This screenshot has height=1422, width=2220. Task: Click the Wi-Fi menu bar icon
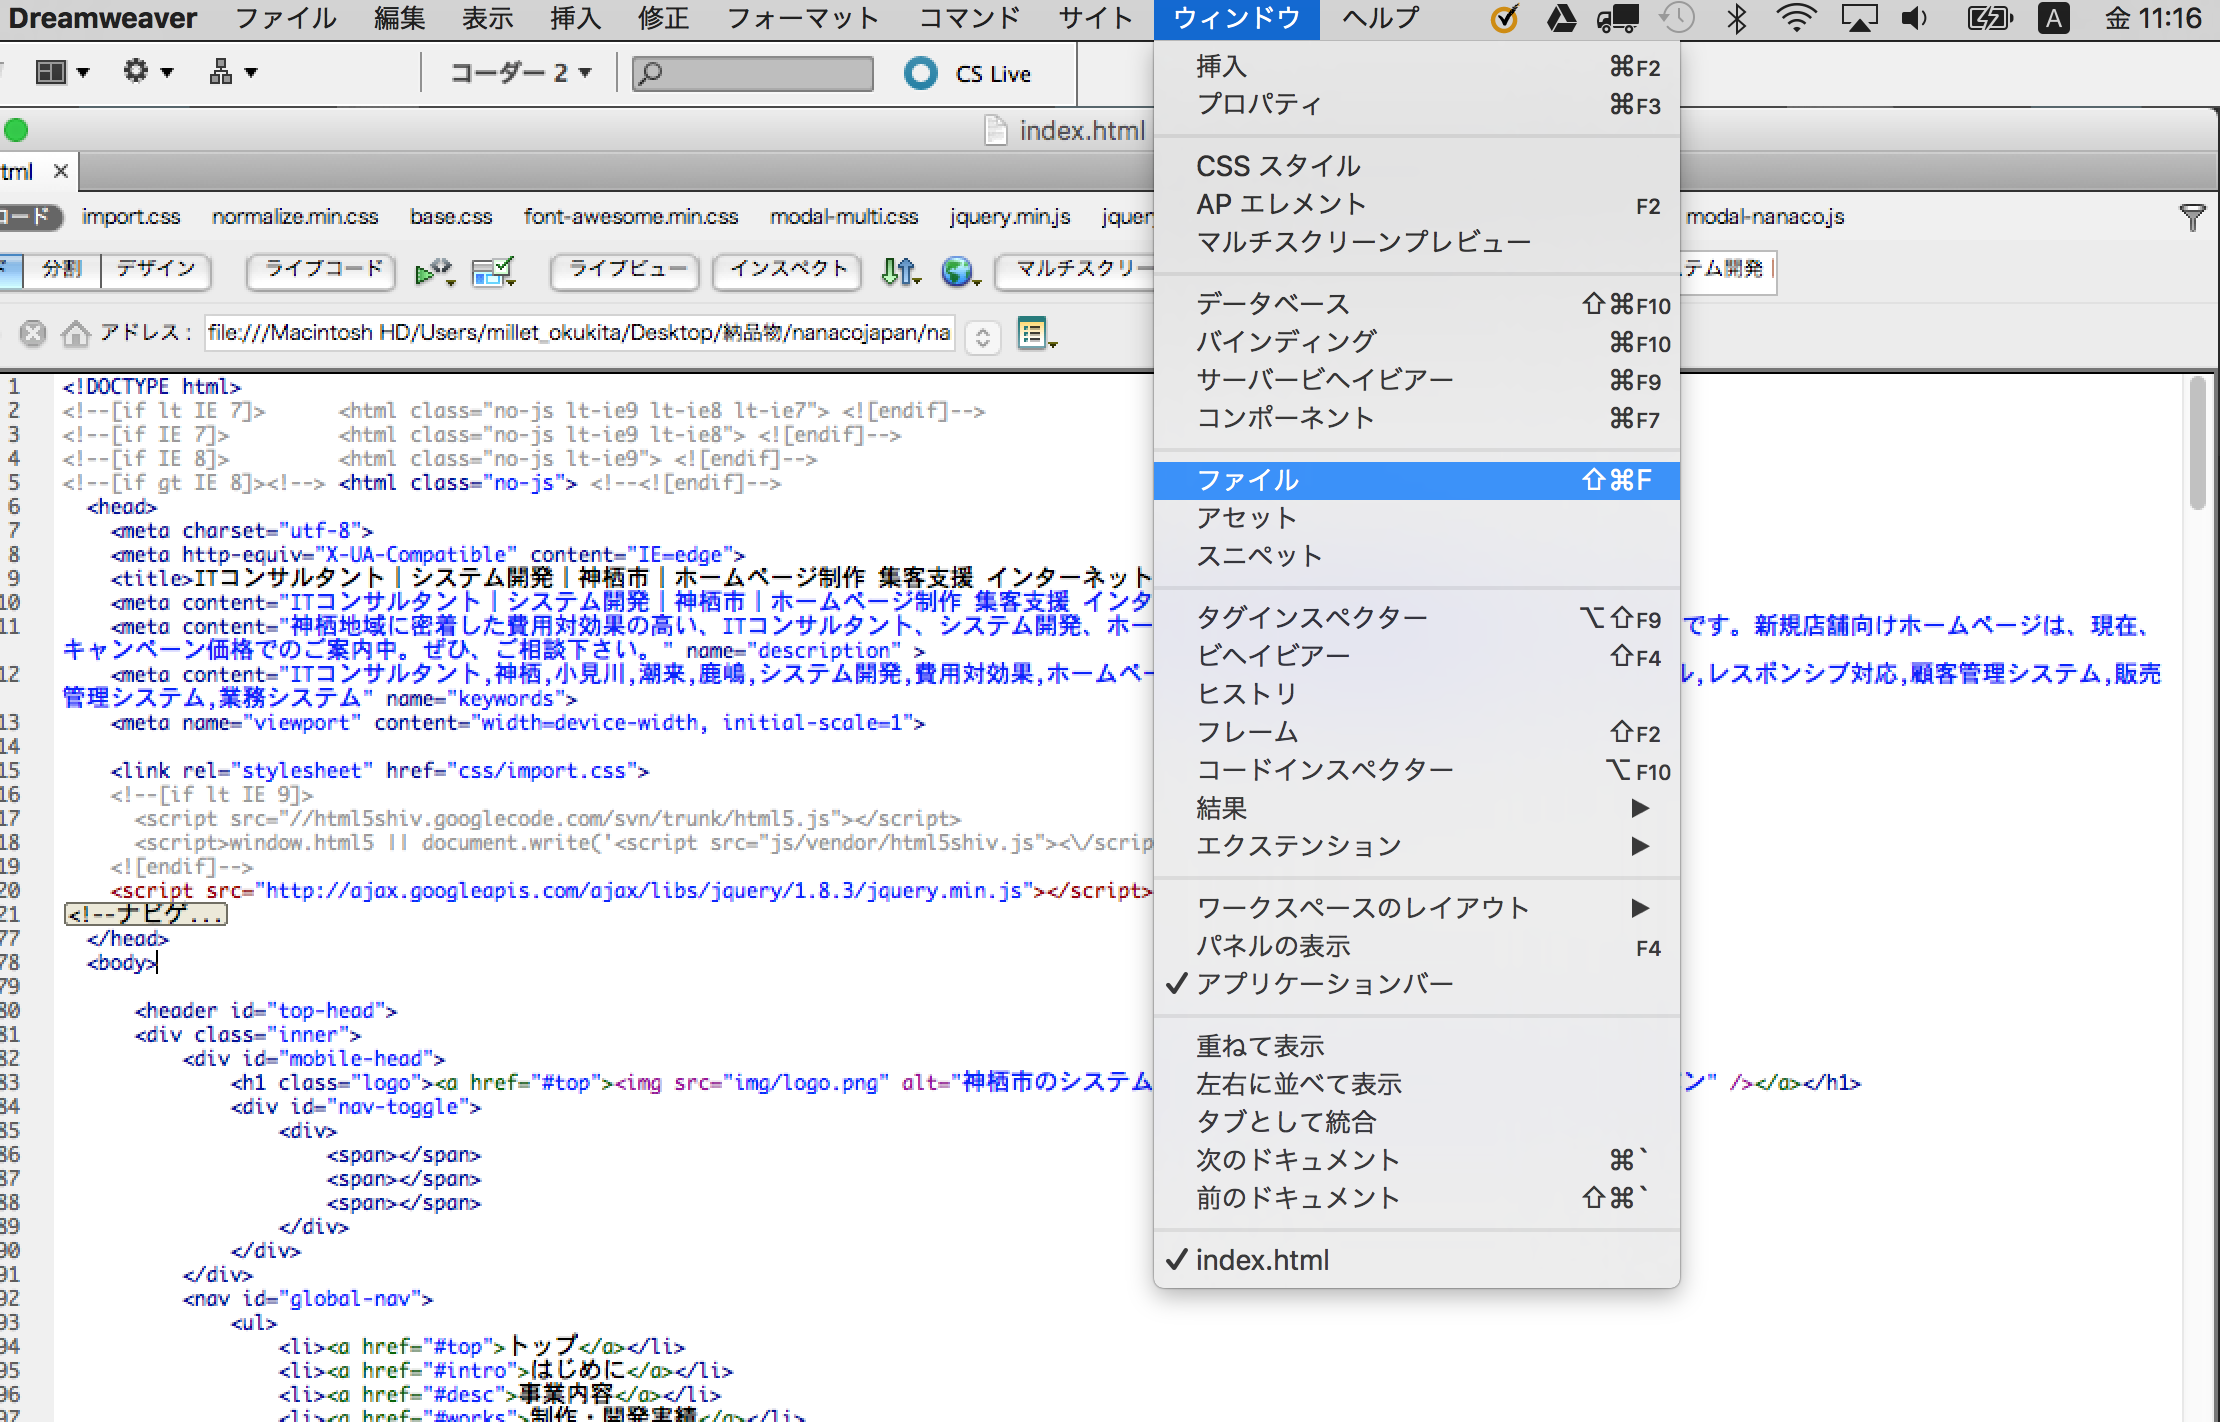click(1796, 18)
